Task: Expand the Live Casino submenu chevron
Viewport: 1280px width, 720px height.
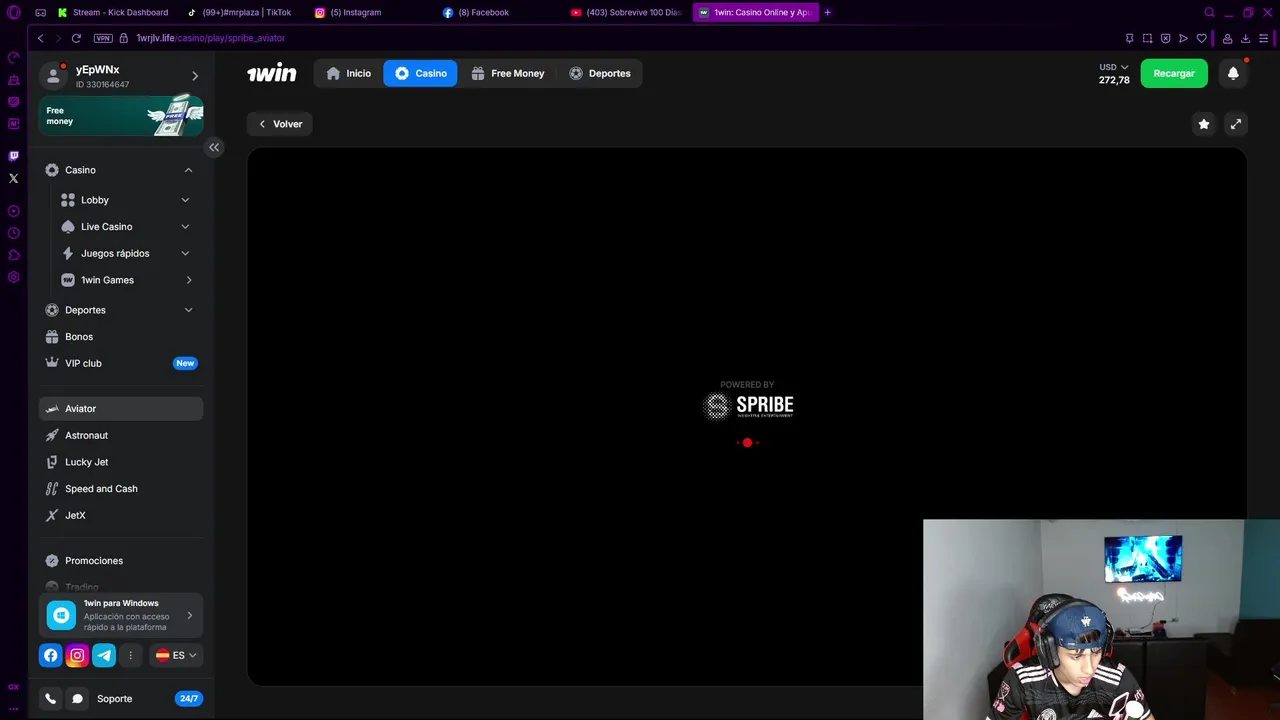Action: coord(185,227)
